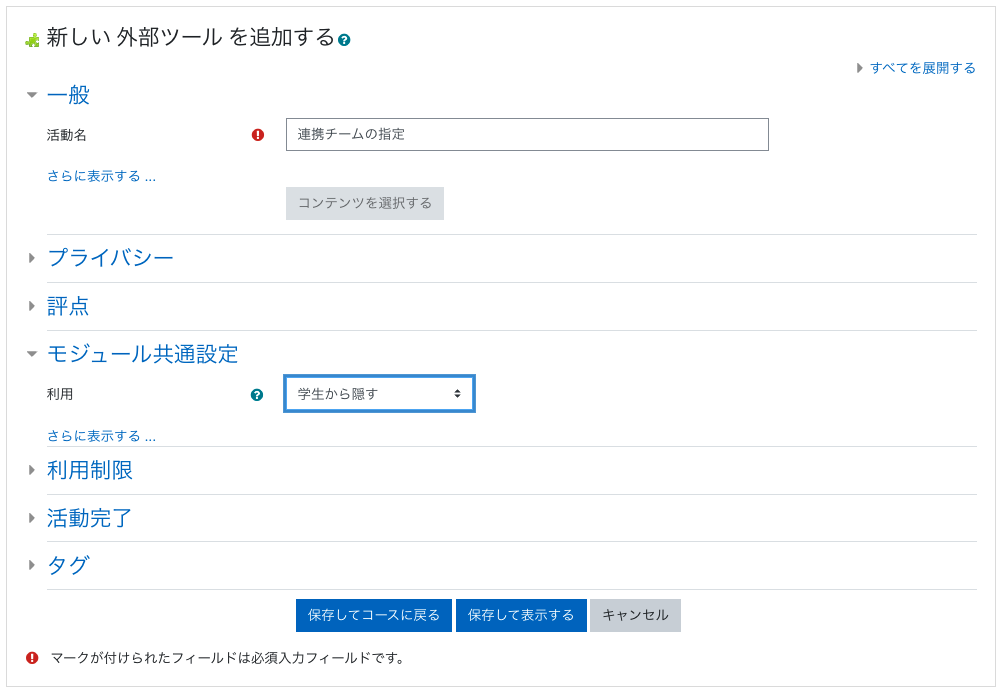Image resolution: width=1002 pixels, height=691 pixels.
Task: Click さらに表示する under モジュール共通設定
Action: pos(101,436)
